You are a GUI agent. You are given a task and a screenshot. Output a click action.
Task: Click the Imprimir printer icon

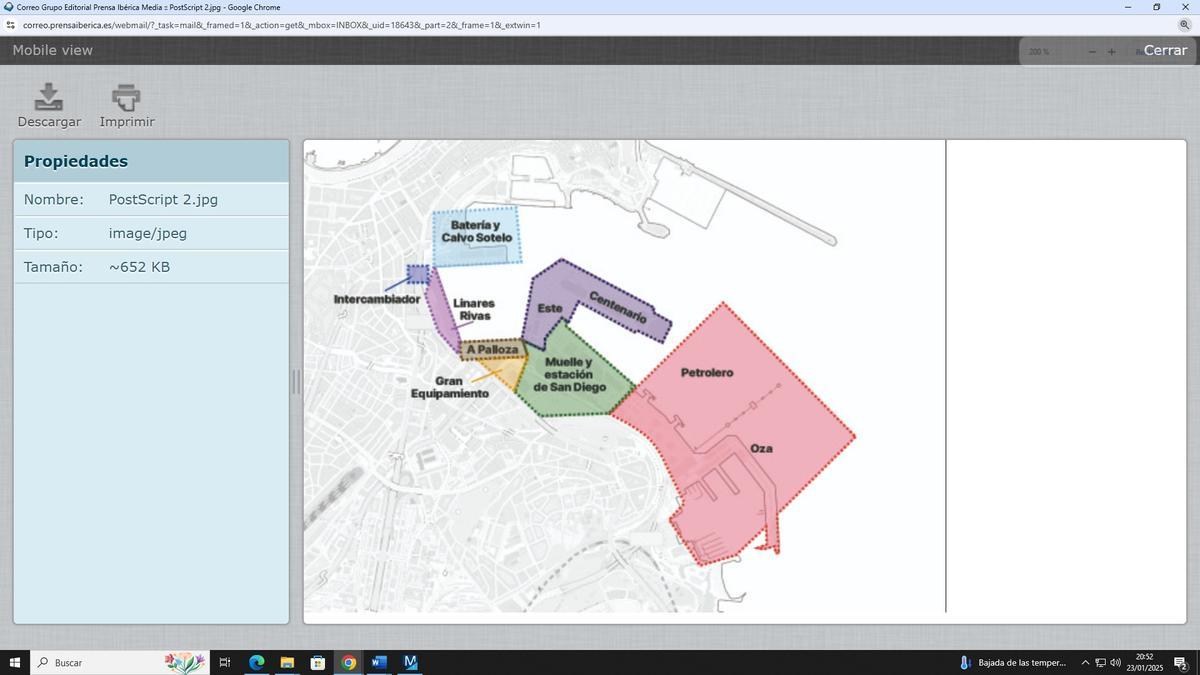[x=126, y=97]
